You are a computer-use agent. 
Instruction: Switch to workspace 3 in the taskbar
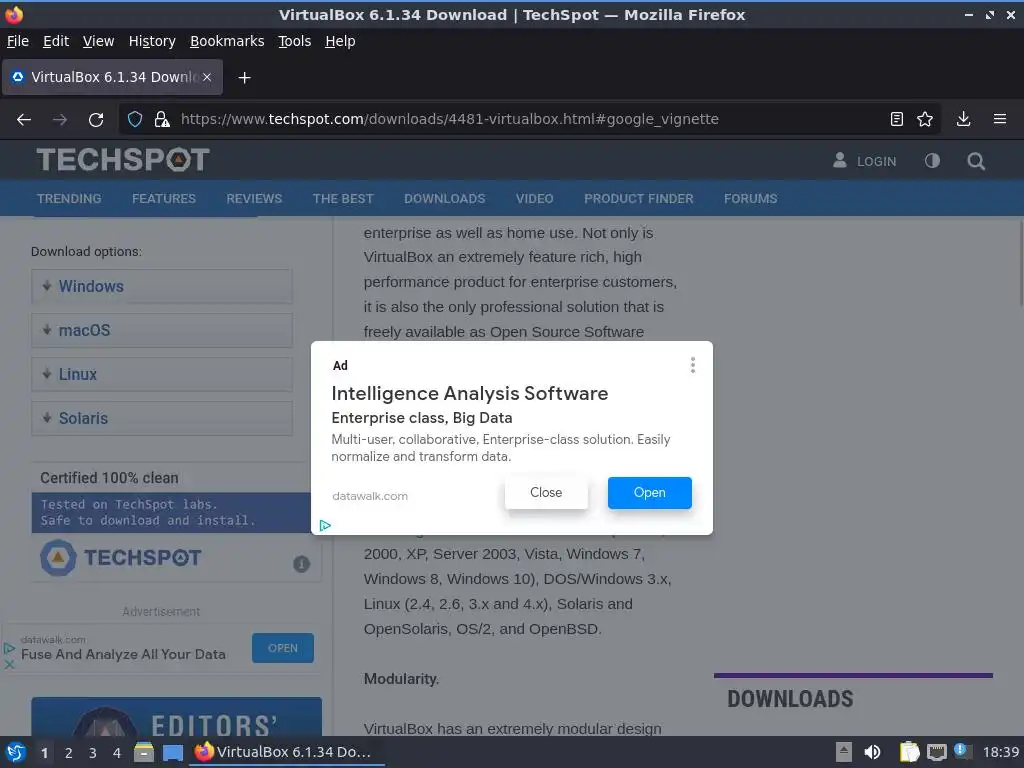point(93,753)
